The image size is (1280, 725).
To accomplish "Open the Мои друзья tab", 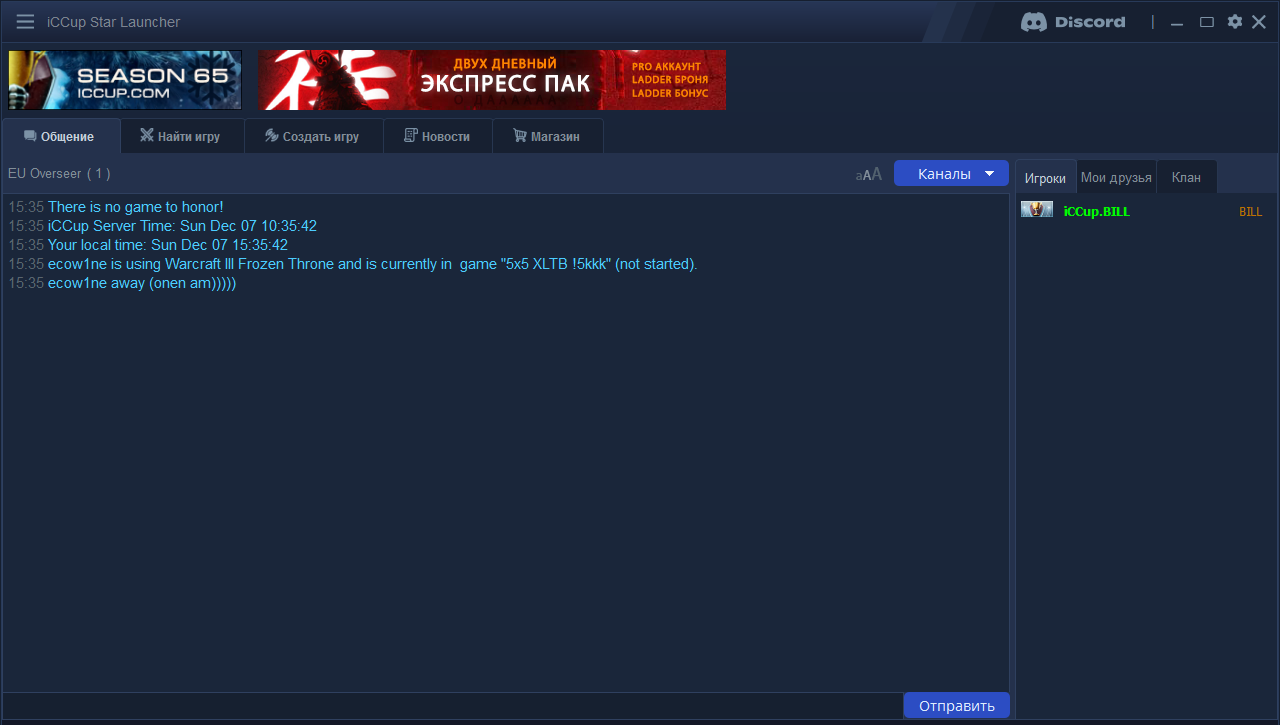I will [1116, 177].
